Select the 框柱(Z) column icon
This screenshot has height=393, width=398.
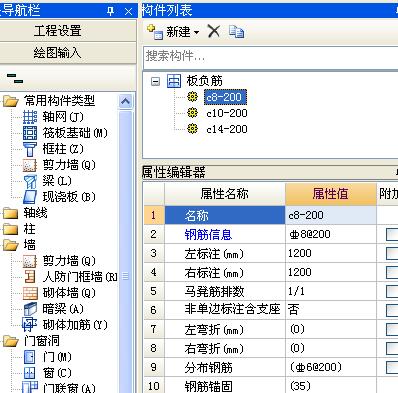pyautogui.click(x=30, y=149)
